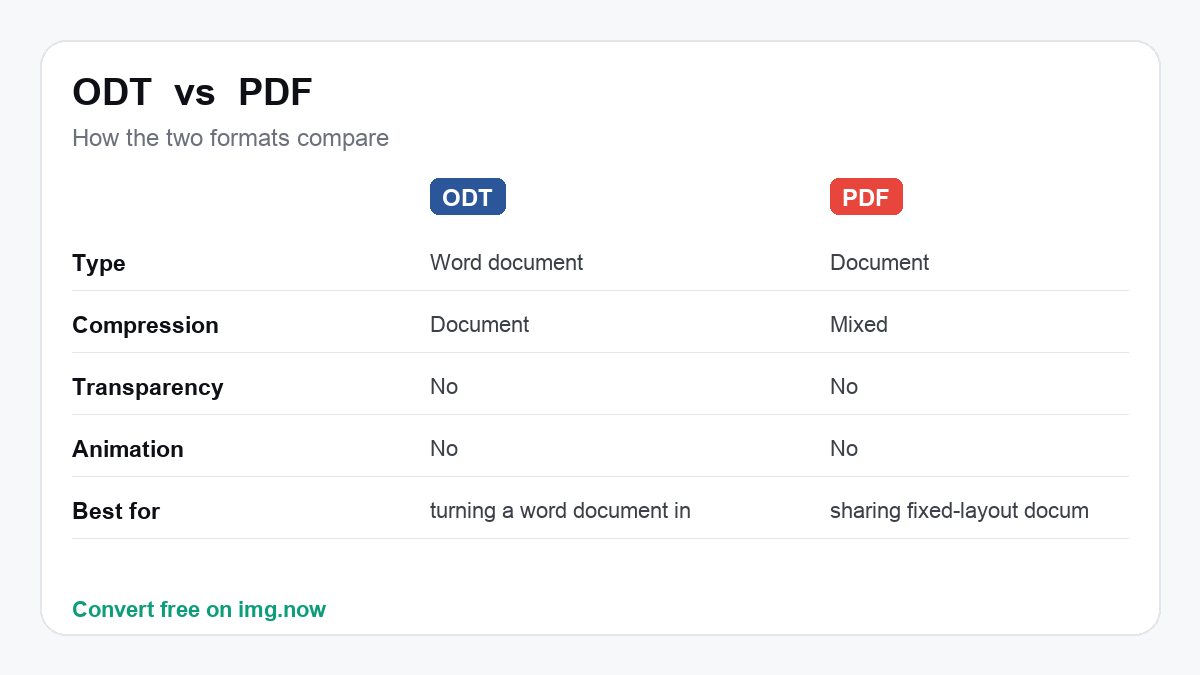Click the blue ODT format badge
Viewport: 1200px width, 675px height.
pyautogui.click(x=468, y=197)
